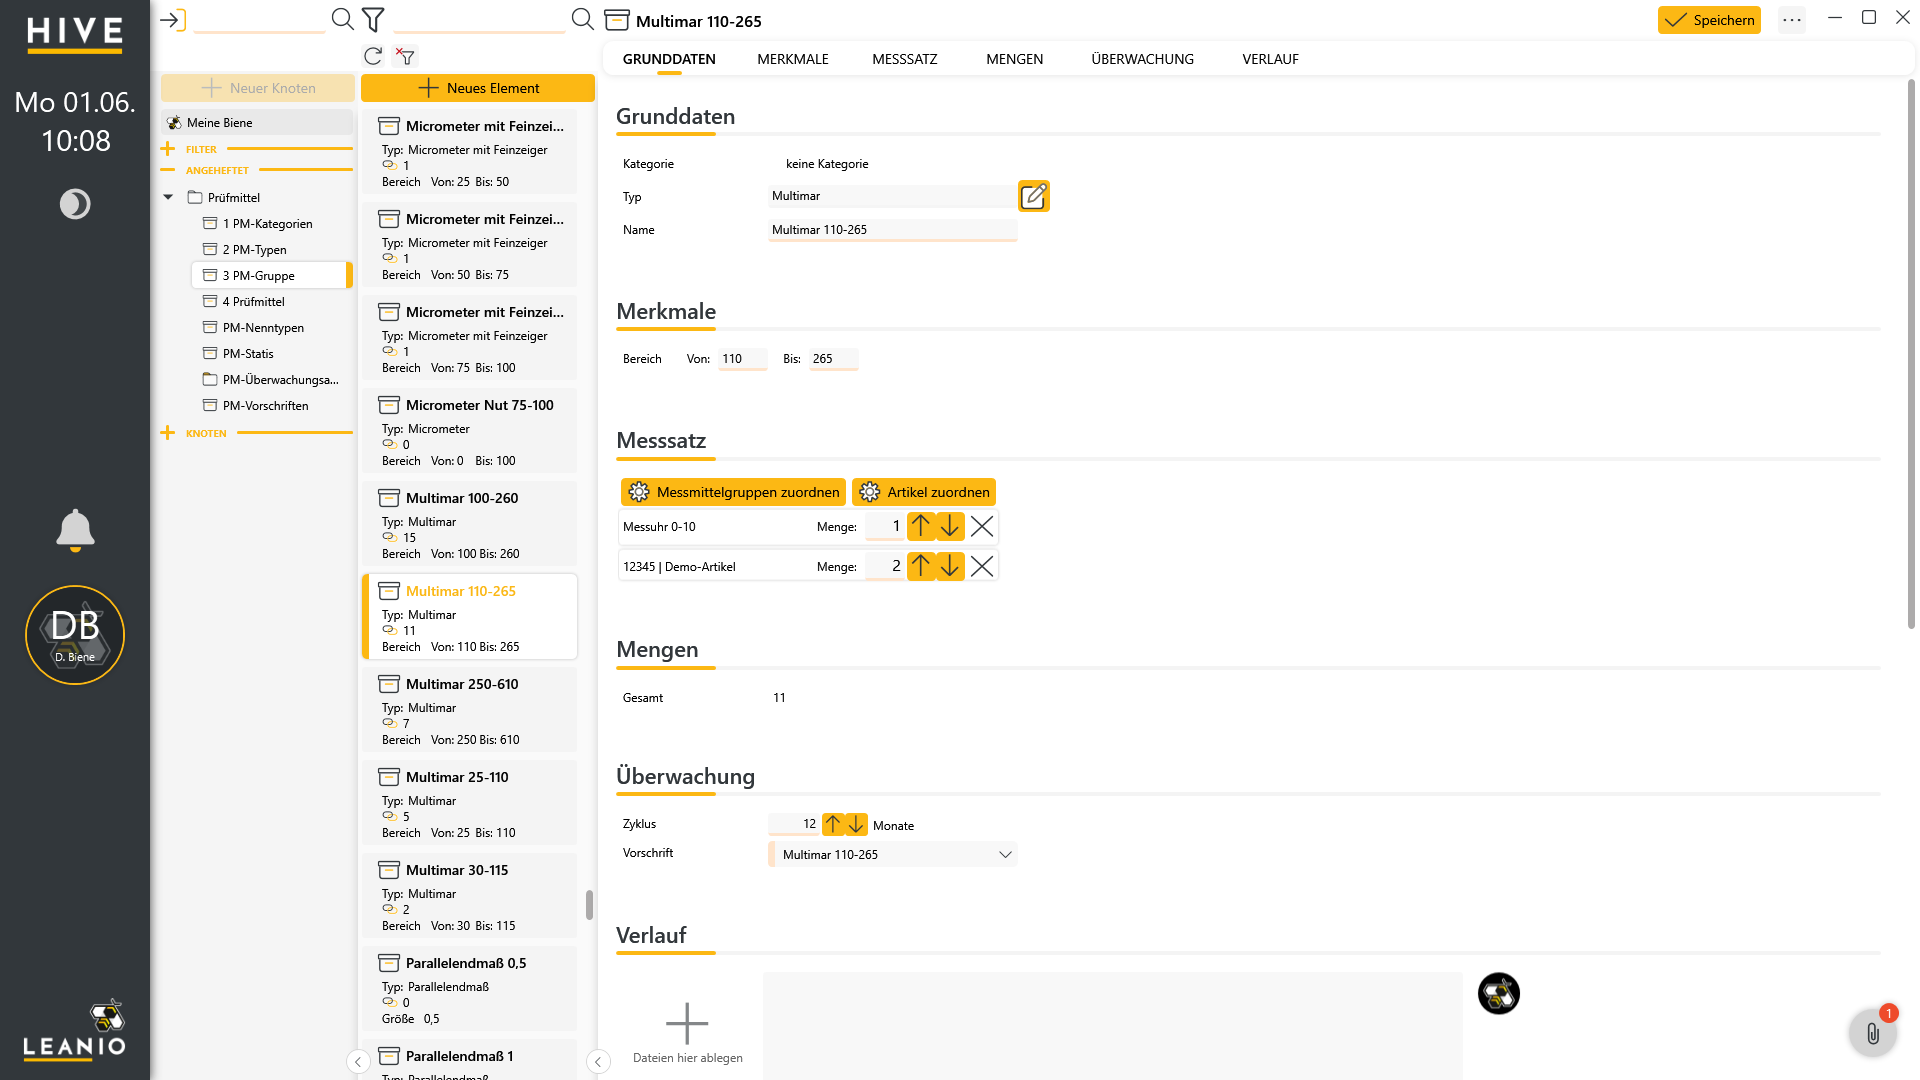Click Neues Element button
This screenshot has width=1920, height=1080.
pos(478,88)
